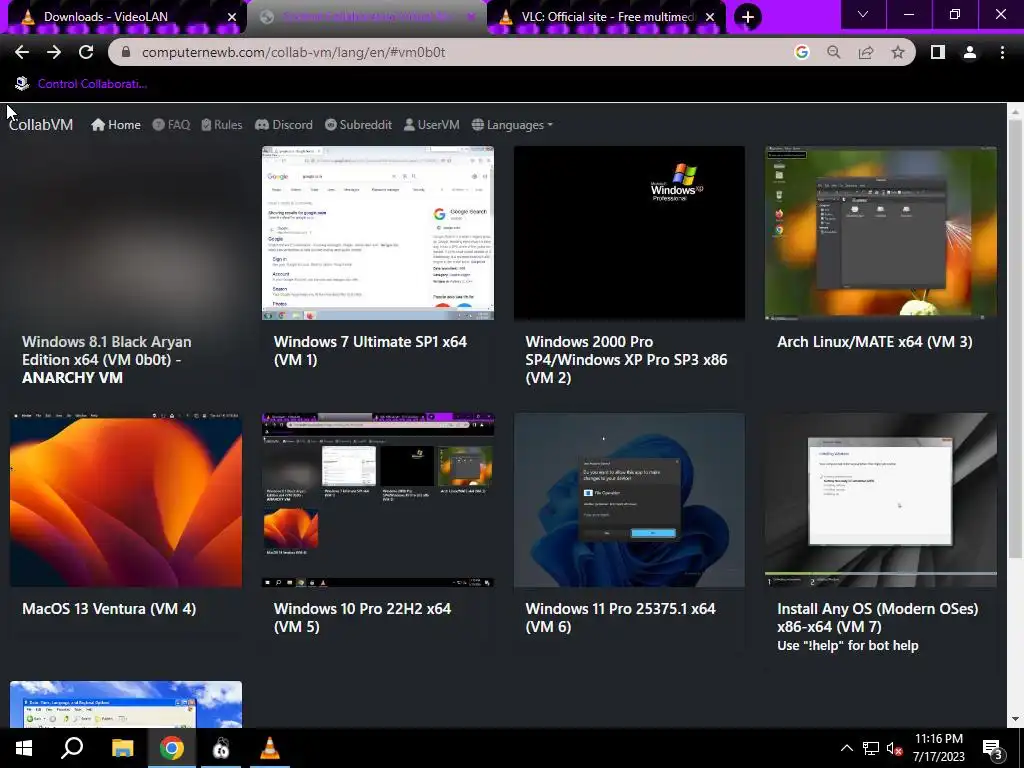Screen dimensions: 1024x768
Task: Open Install Any OS VM 7 thumbnail
Action: (x=880, y=500)
